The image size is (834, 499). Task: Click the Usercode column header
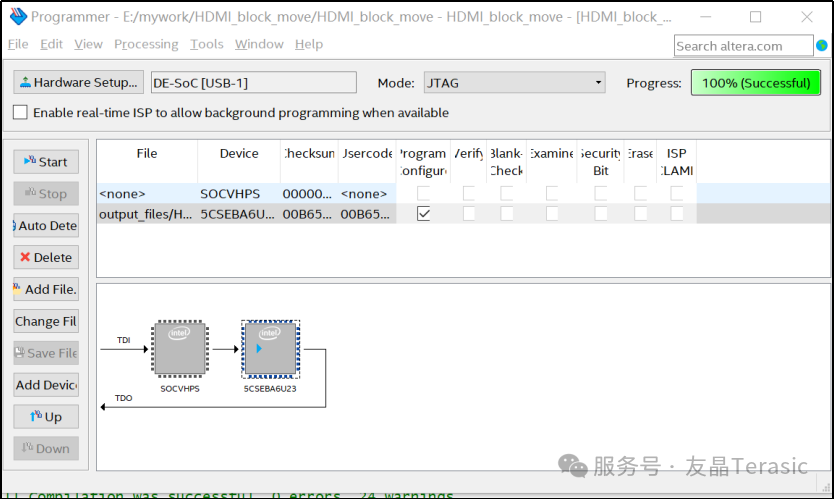point(367,162)
